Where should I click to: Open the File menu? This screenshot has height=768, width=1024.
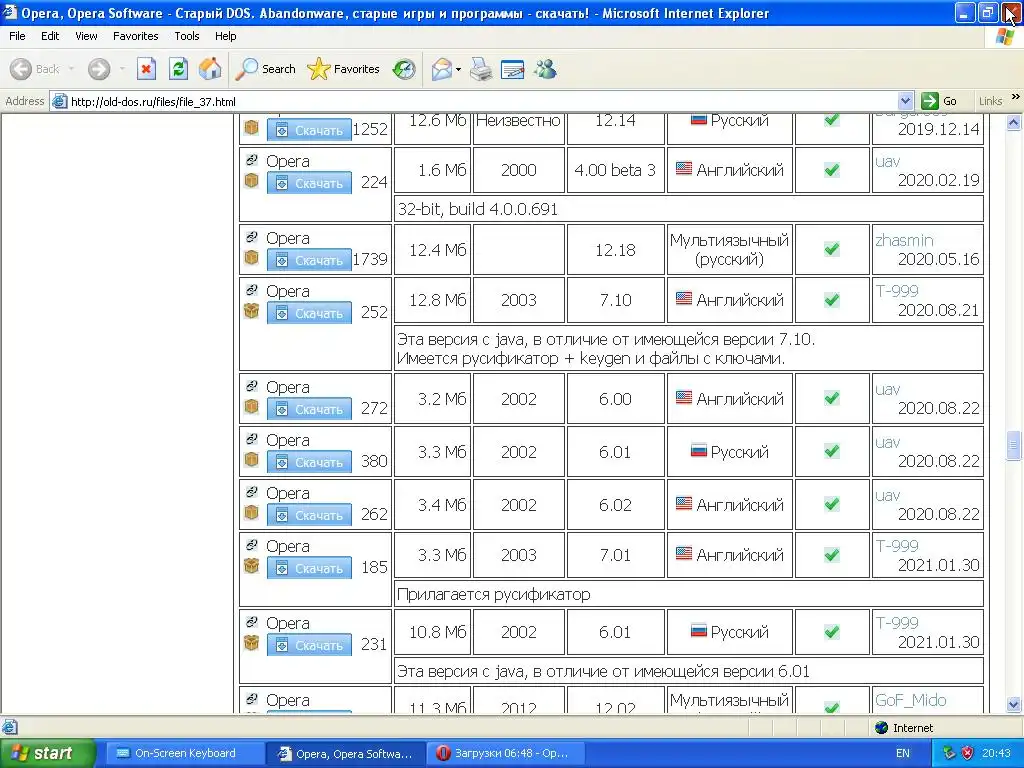pos(18,36)
